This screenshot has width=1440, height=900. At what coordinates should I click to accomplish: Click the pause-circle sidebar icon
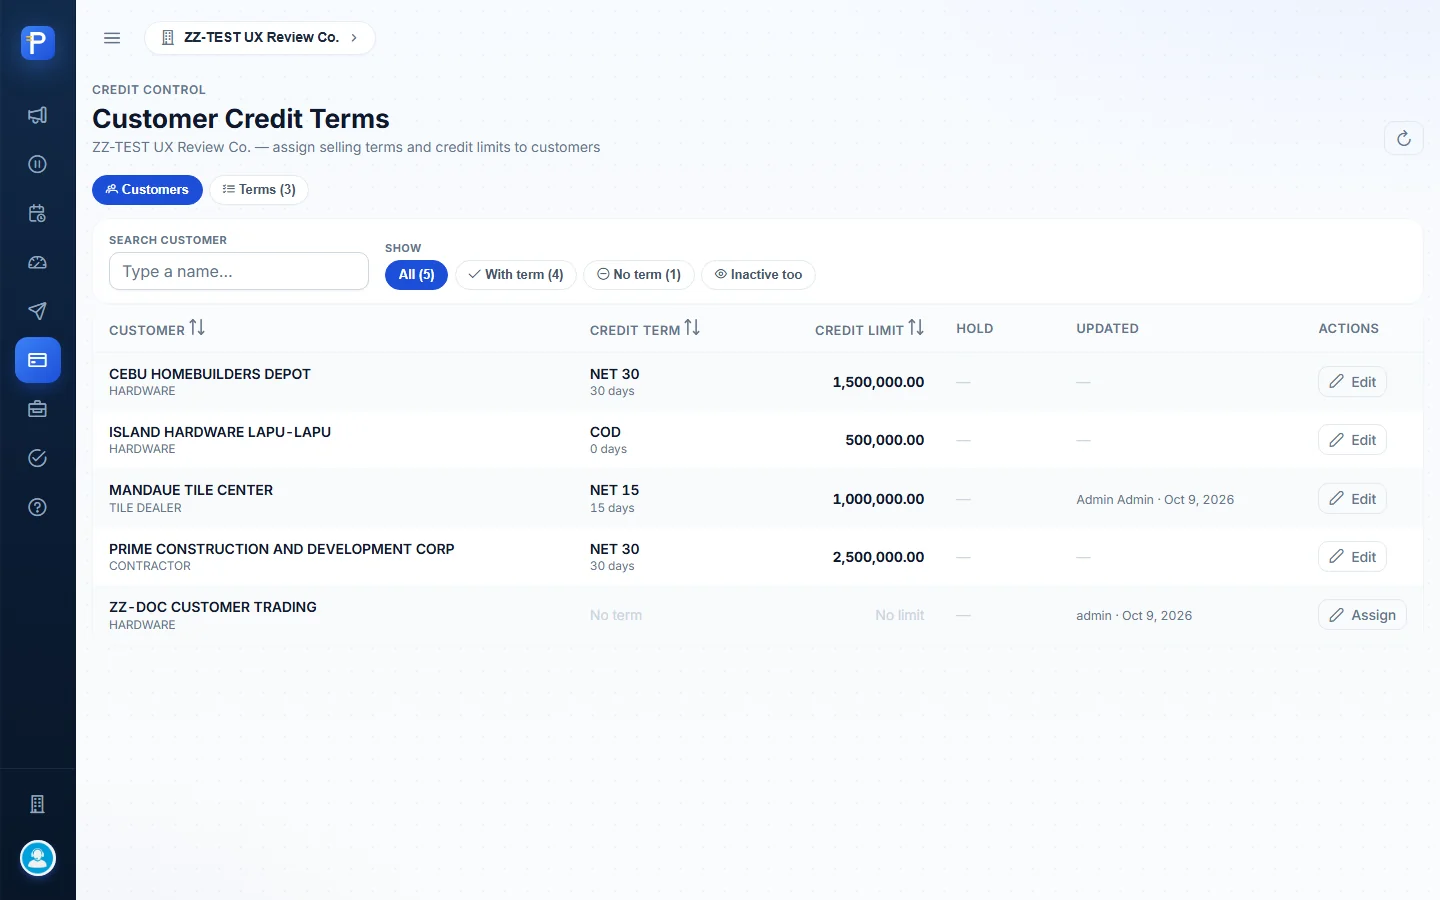point(37,164)
